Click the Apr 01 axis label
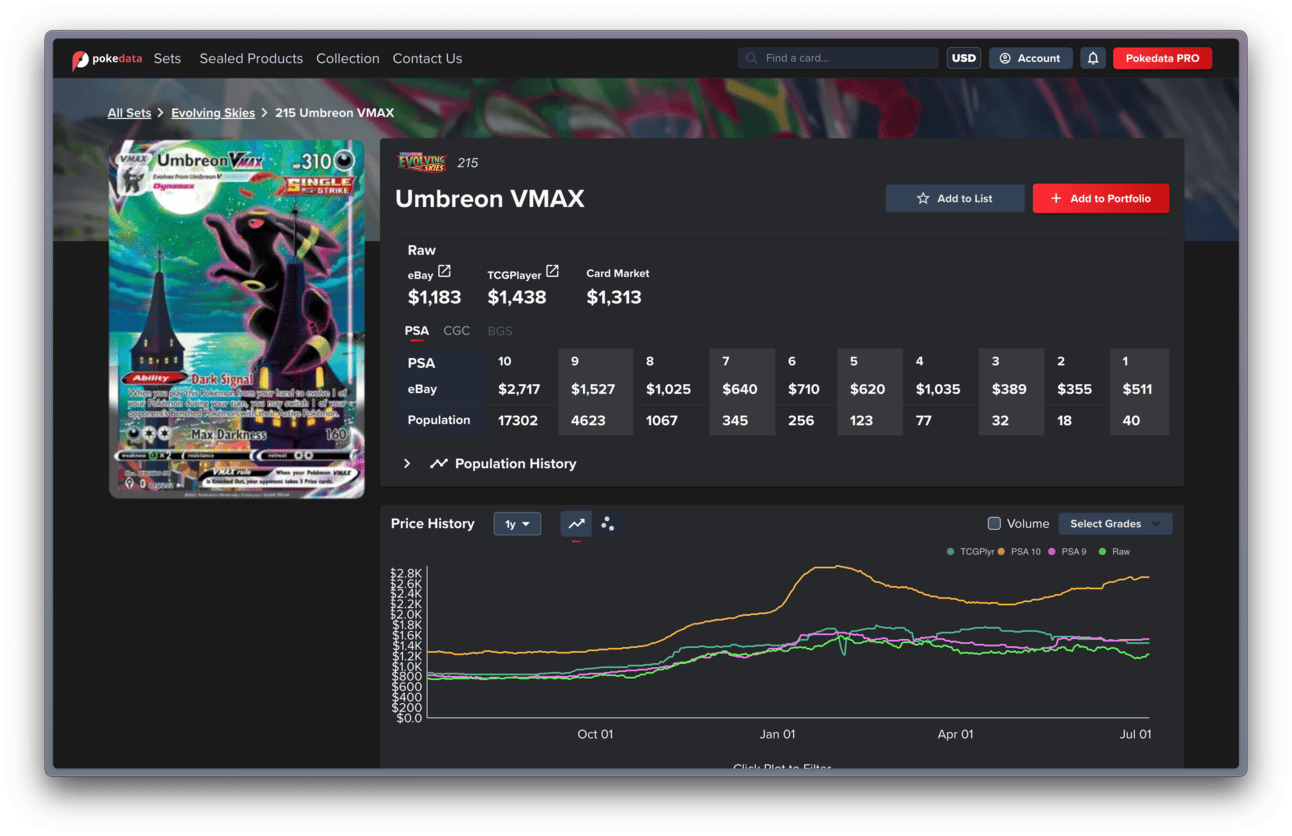The image size is (1292, 836). pos(955,734)
